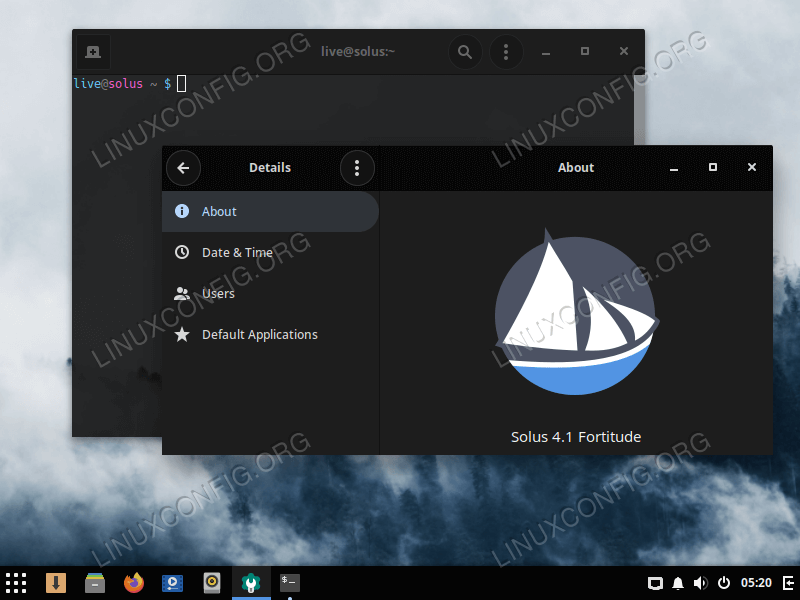
Task: Open the music player taskbar icon
Action: 212,583
